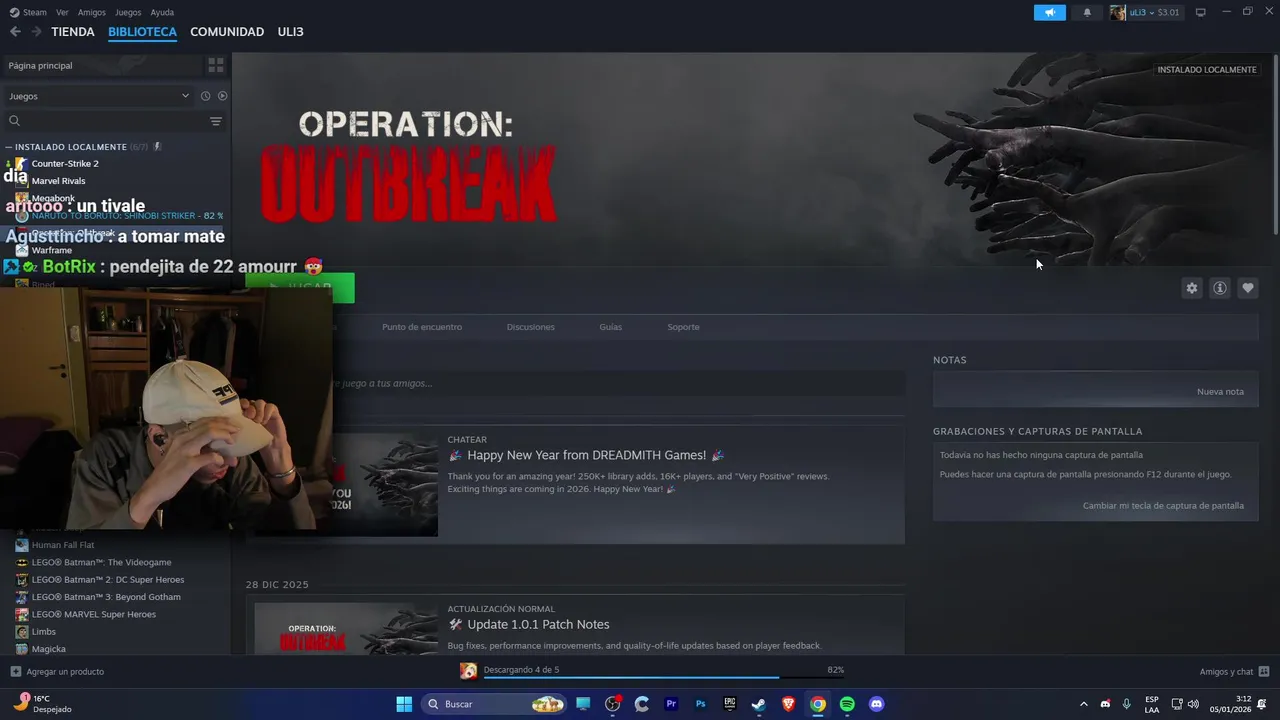Open Happy New Year from DREADMITH post

point(586,455)
